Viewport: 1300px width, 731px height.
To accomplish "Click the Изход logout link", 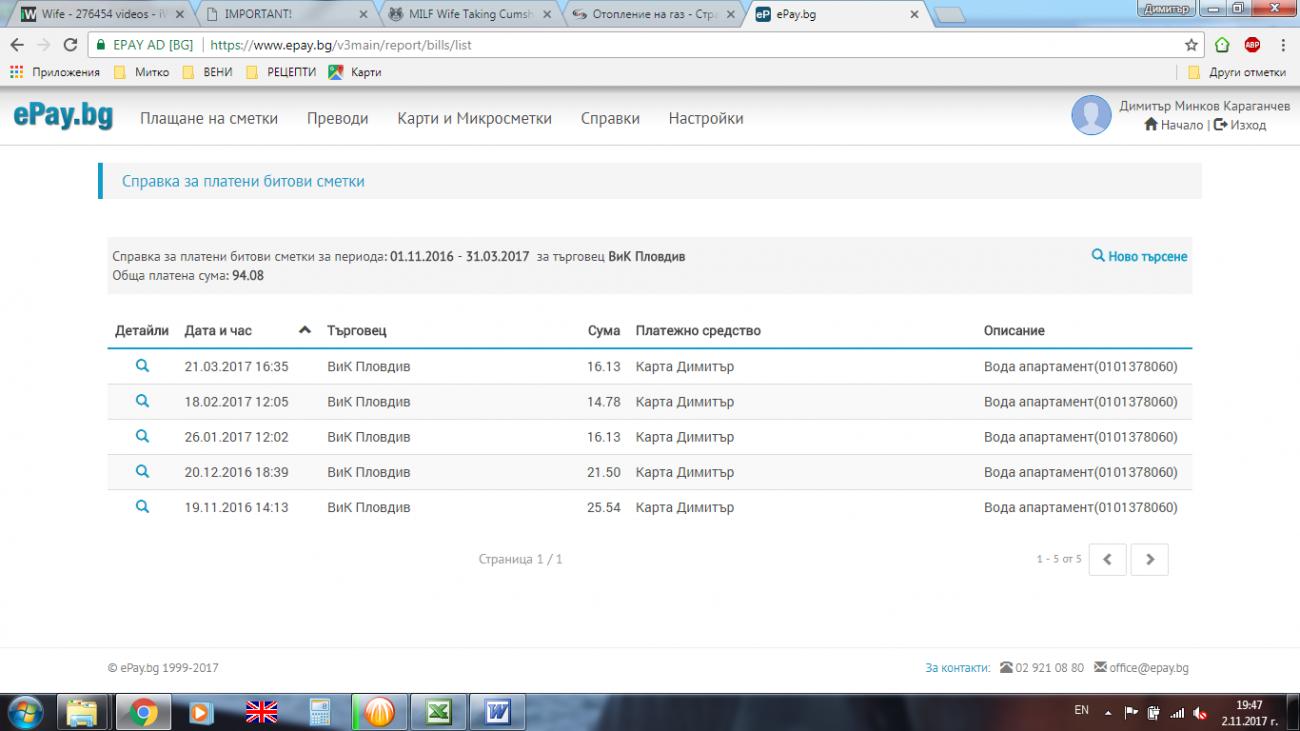I will coord(1240,125).
